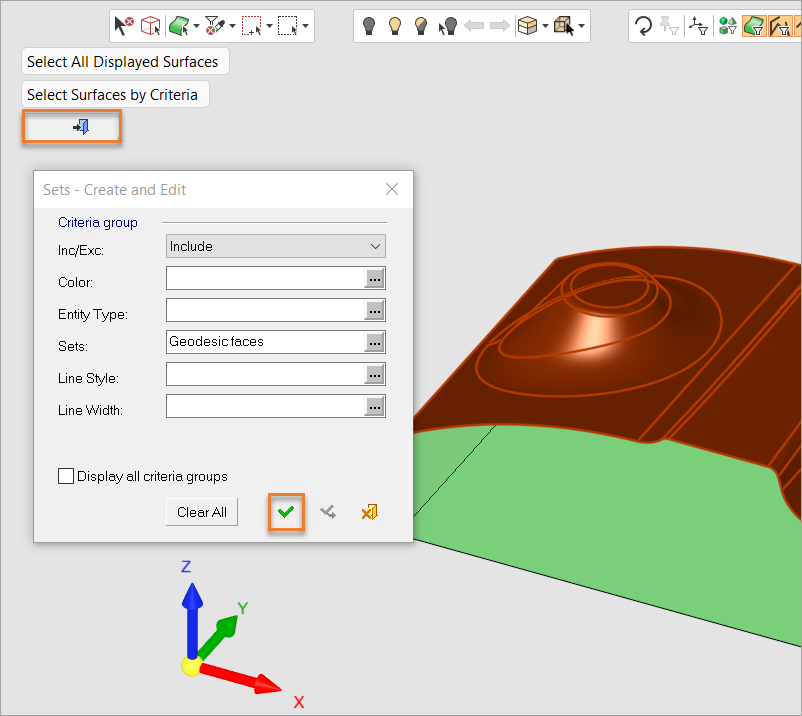
Task: Expand the green surface tool dropdown arrow
Action: tap(196, 26)
